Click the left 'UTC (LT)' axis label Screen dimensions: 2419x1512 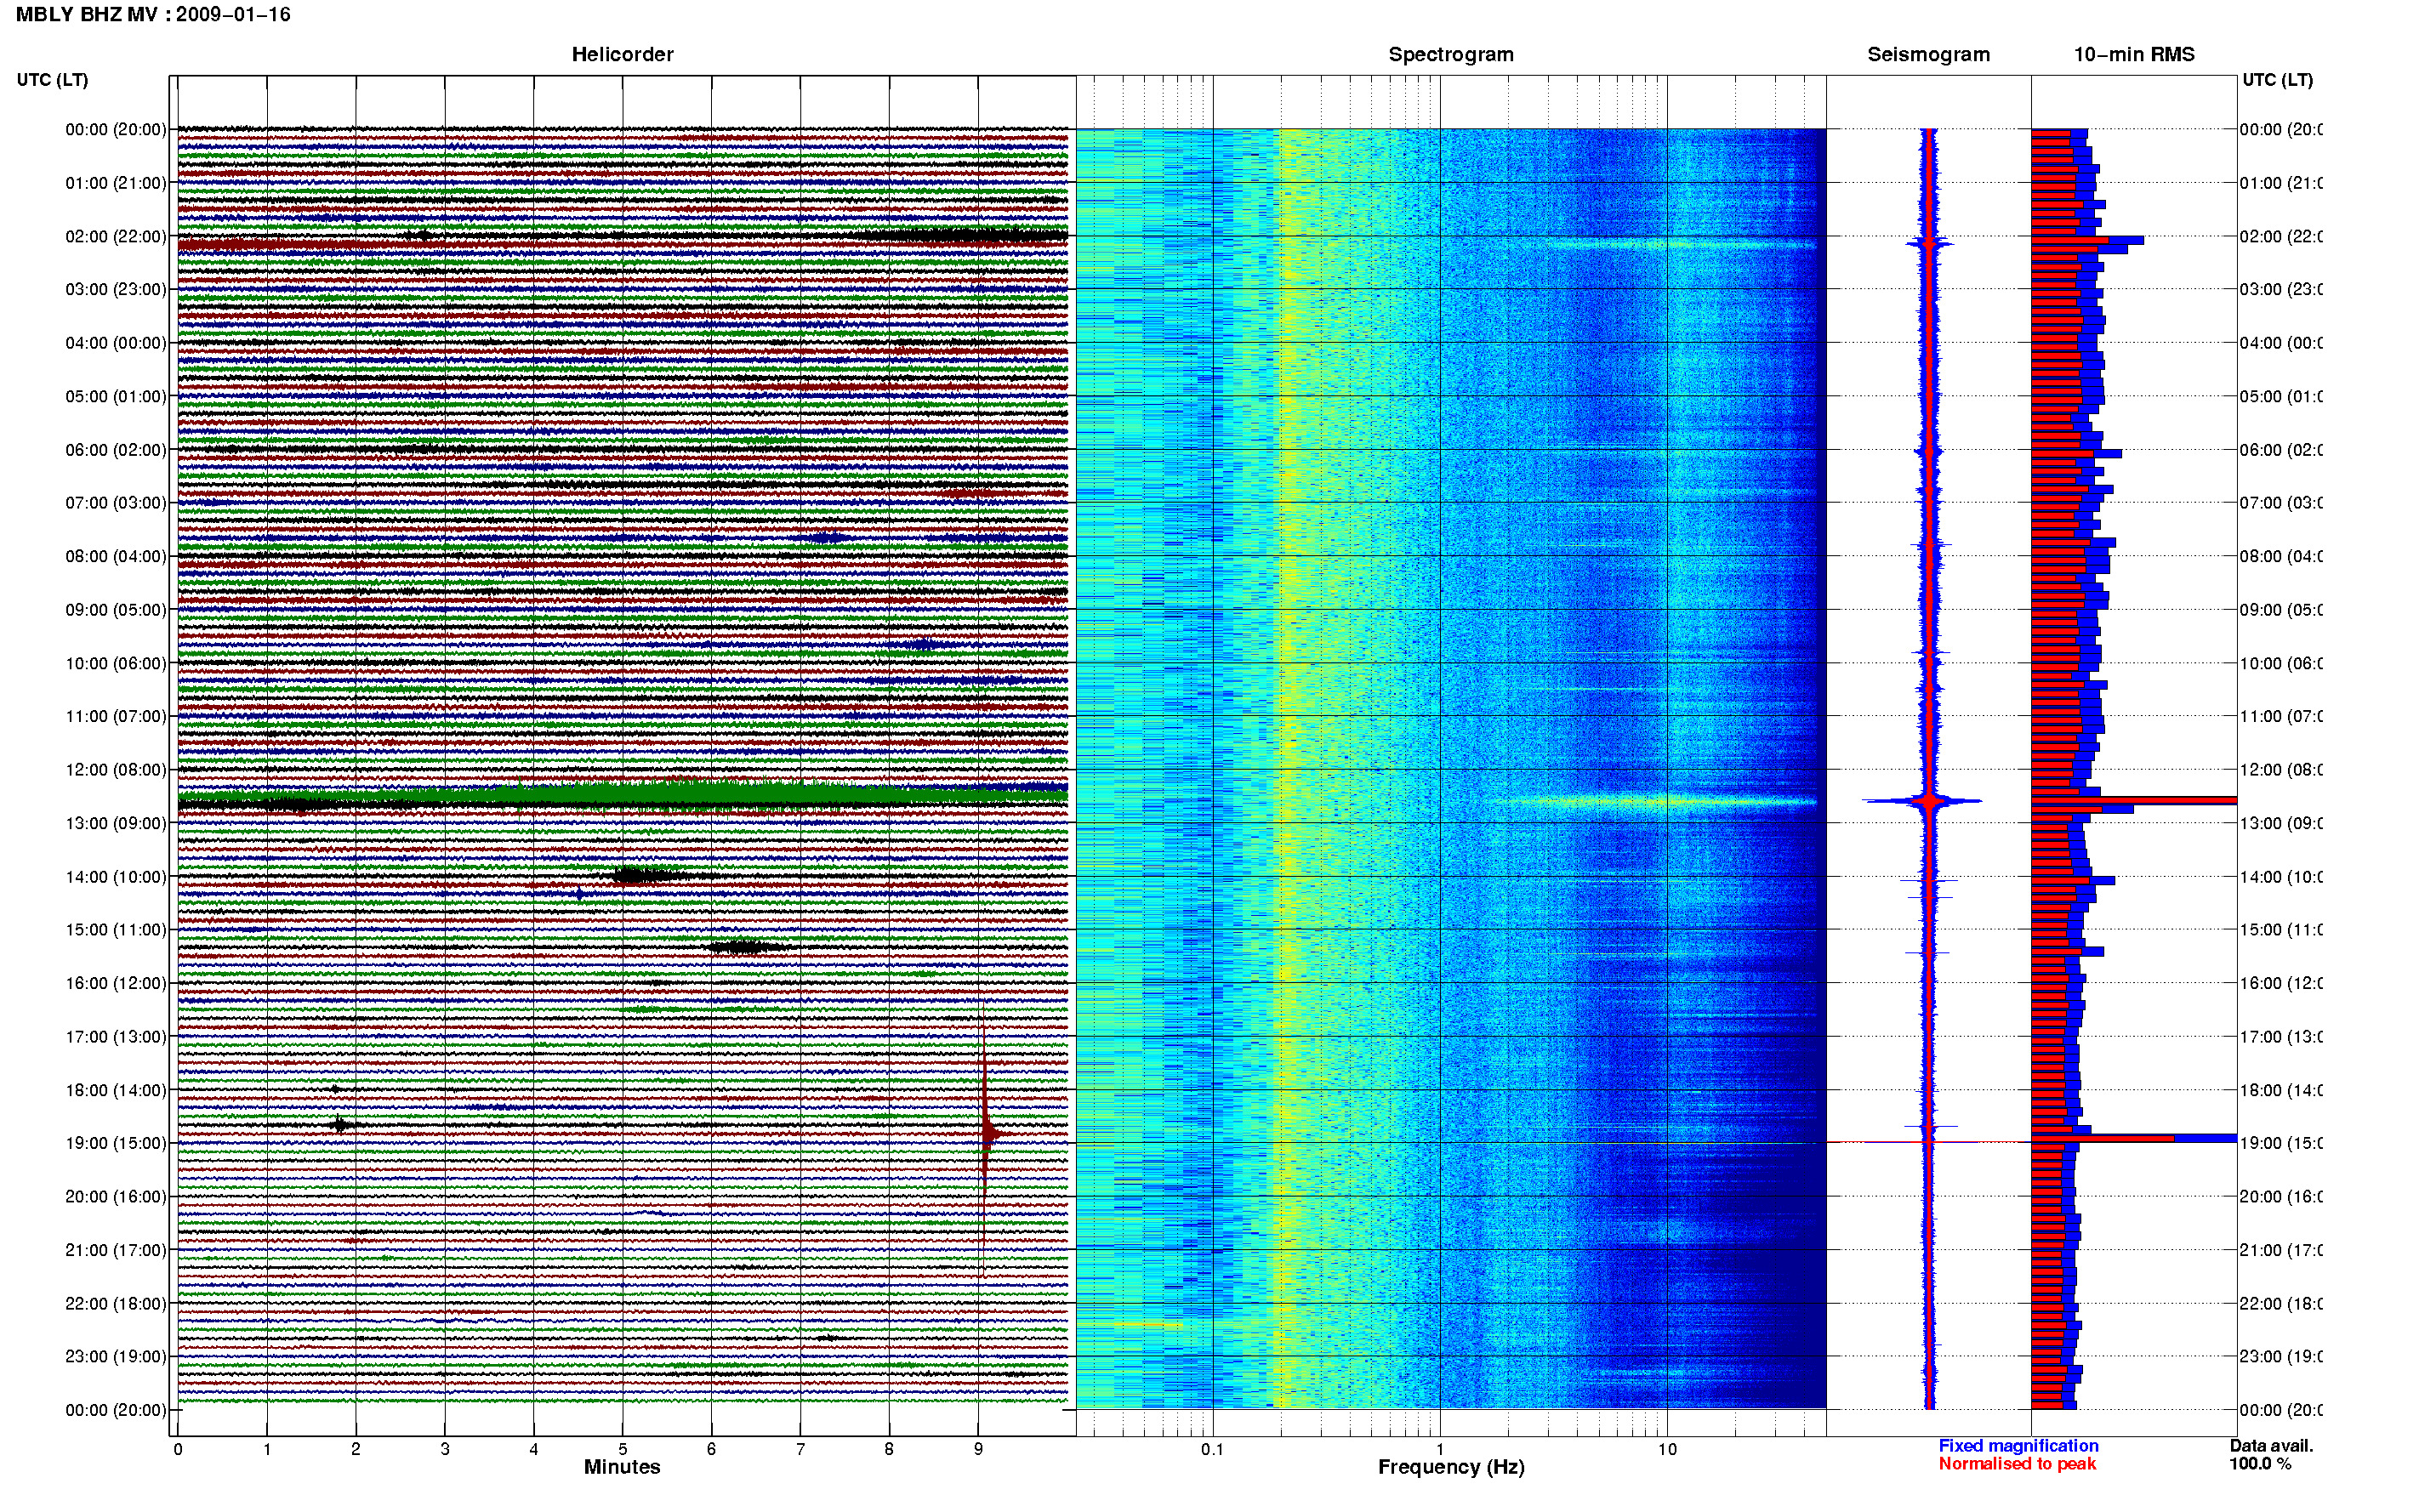[x=52, y=80]
